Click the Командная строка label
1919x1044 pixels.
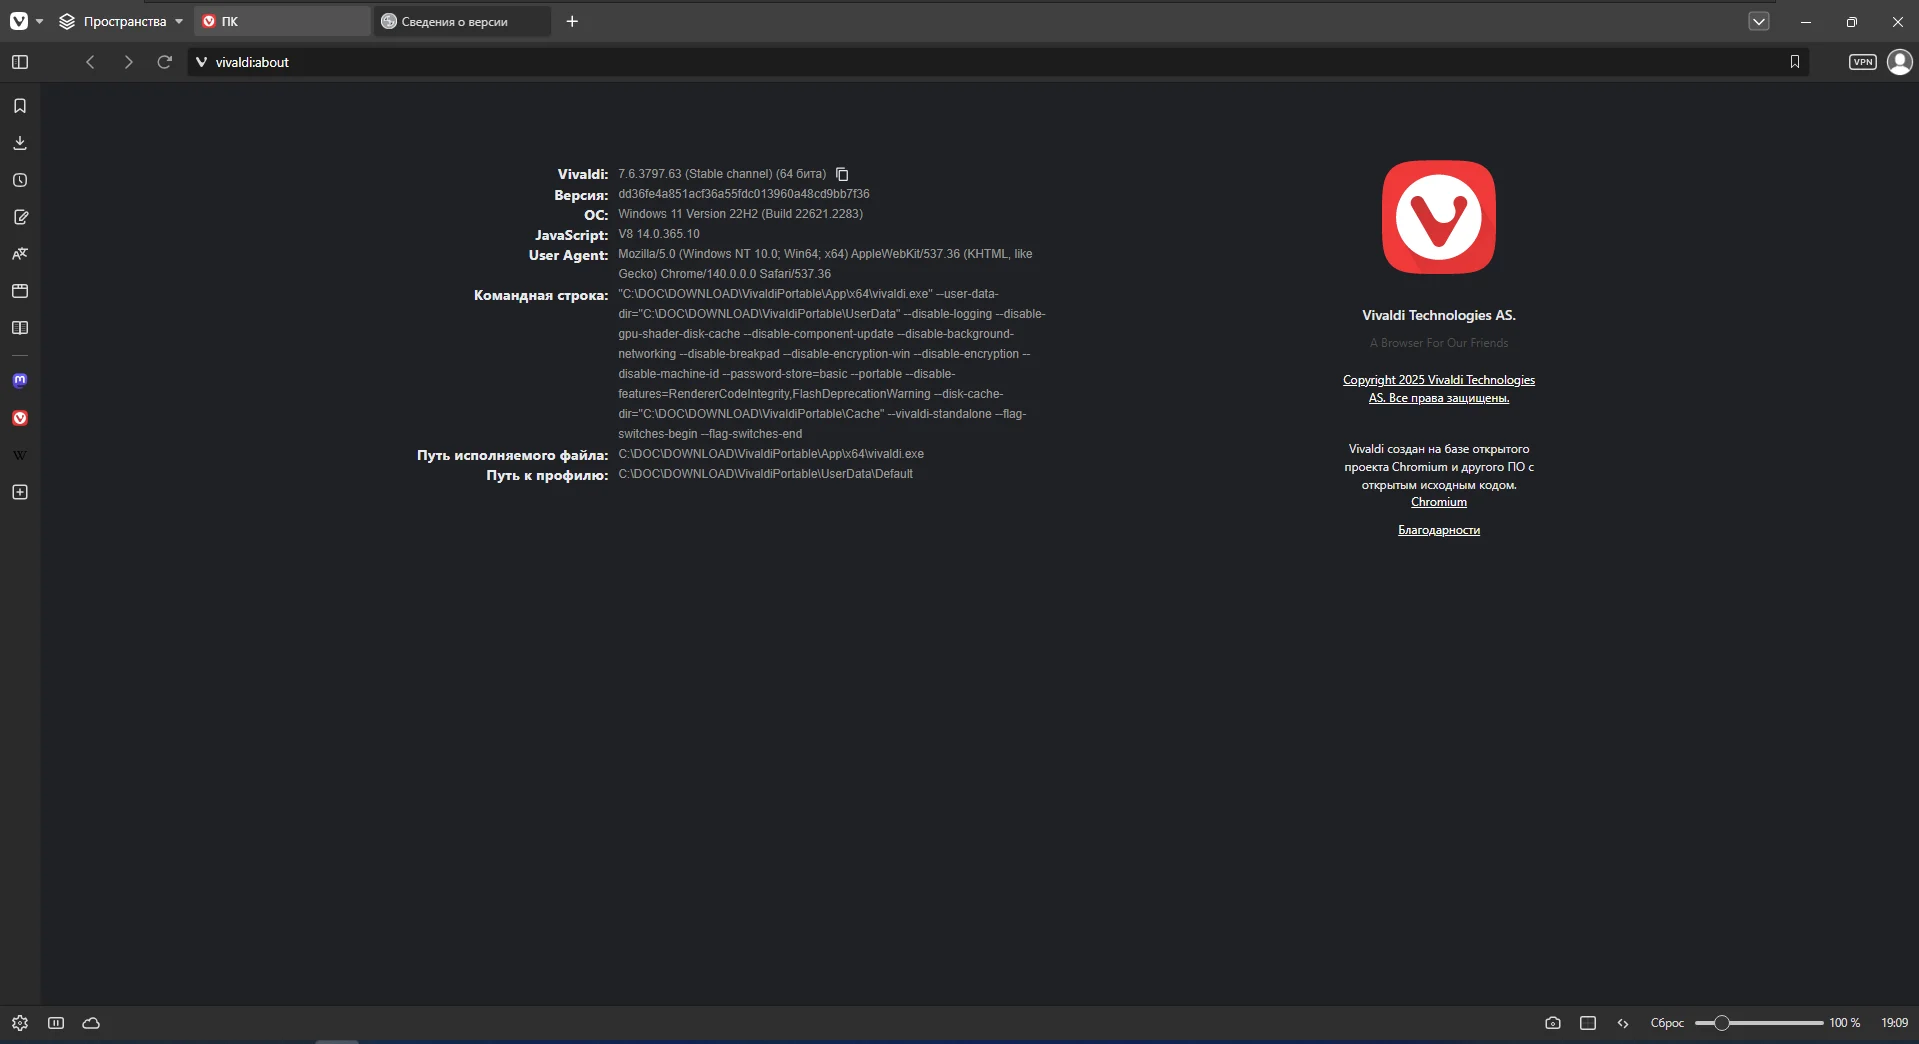(x=541, y=295)
